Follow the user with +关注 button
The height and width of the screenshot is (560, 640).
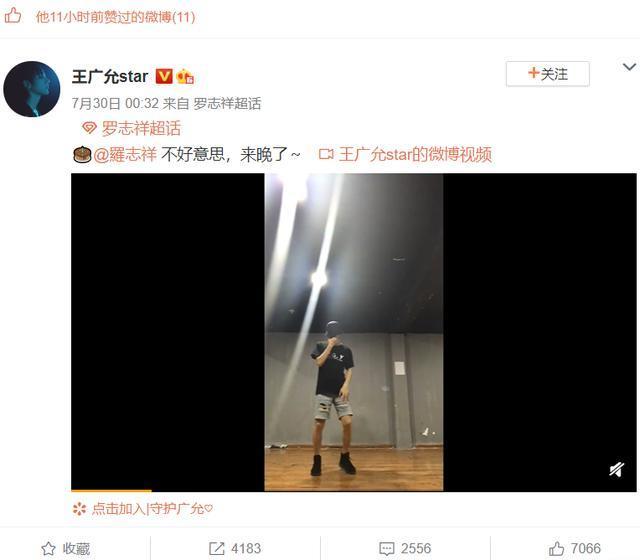click(547, 74)
